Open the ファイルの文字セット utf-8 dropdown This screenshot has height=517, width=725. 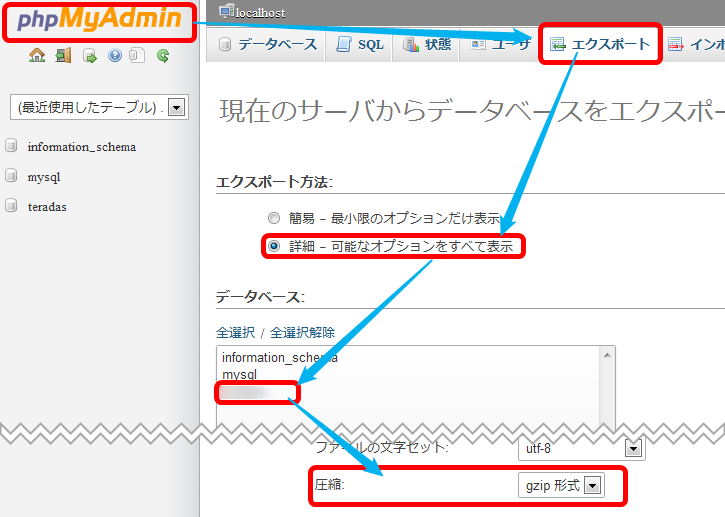click(582, 448)
